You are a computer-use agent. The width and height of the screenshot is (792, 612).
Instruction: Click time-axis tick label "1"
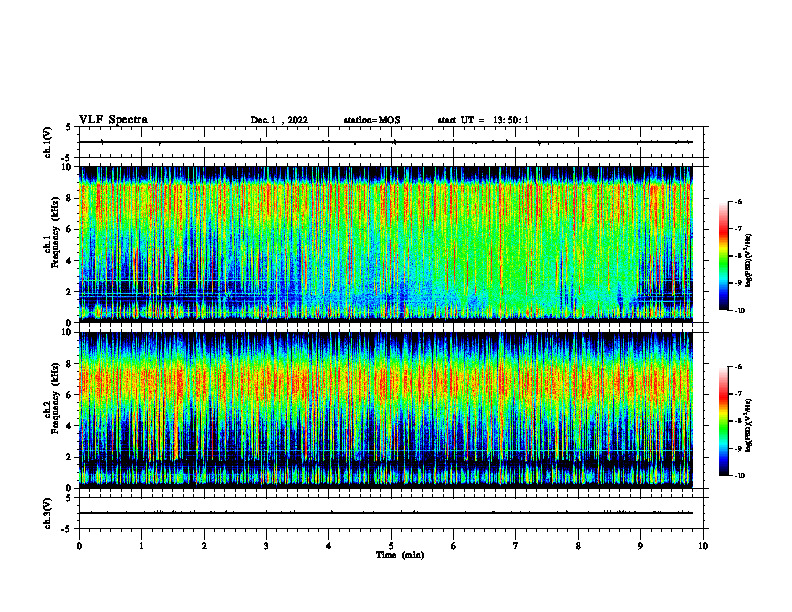pos(141,546)
